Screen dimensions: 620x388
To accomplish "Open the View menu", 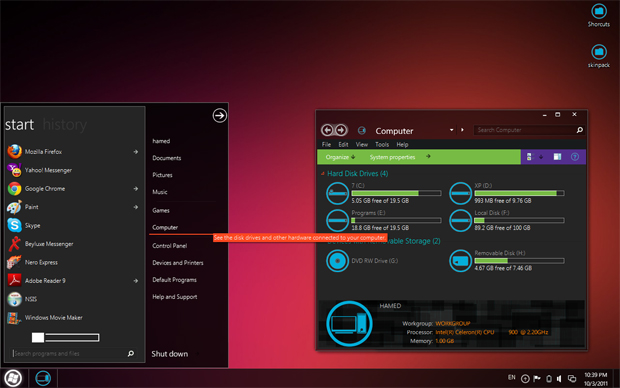I will (x=361, y=144).
